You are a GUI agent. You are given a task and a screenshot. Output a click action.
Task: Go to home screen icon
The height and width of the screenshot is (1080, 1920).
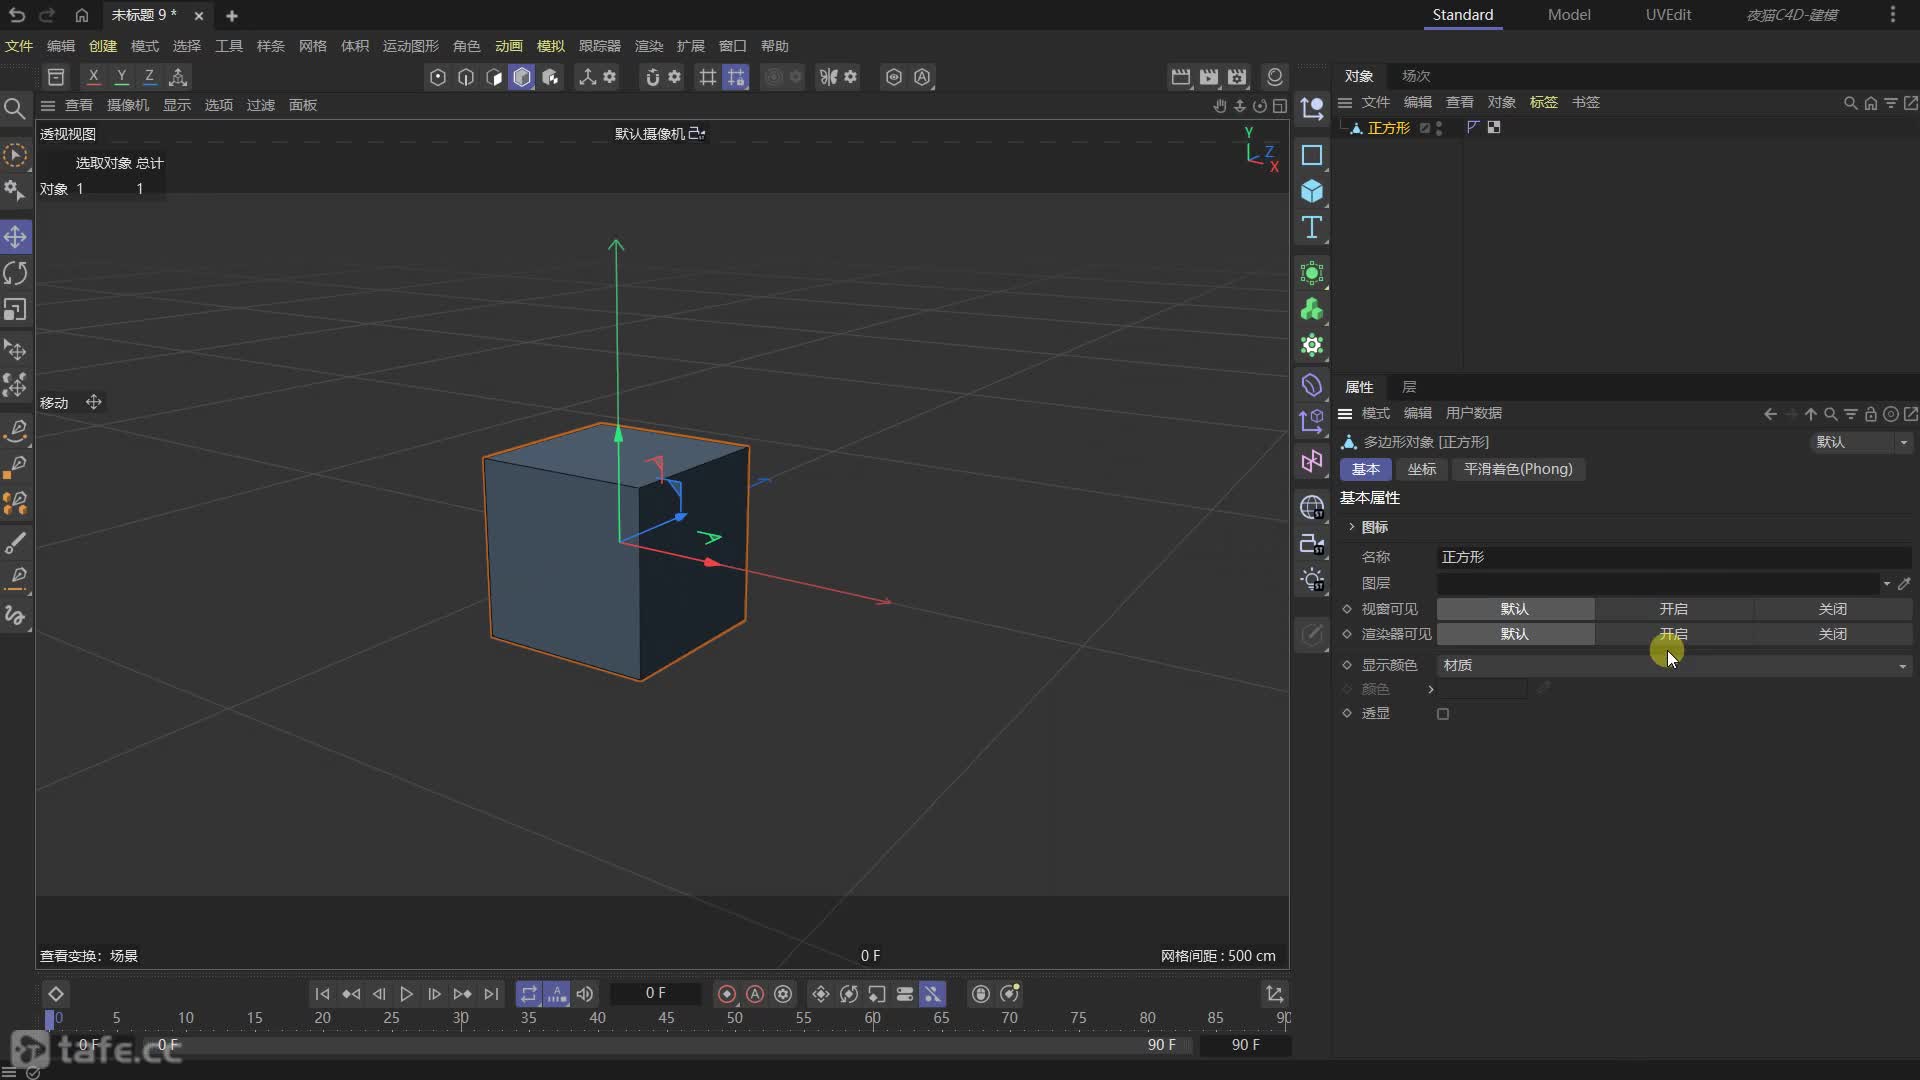[82, 15]
